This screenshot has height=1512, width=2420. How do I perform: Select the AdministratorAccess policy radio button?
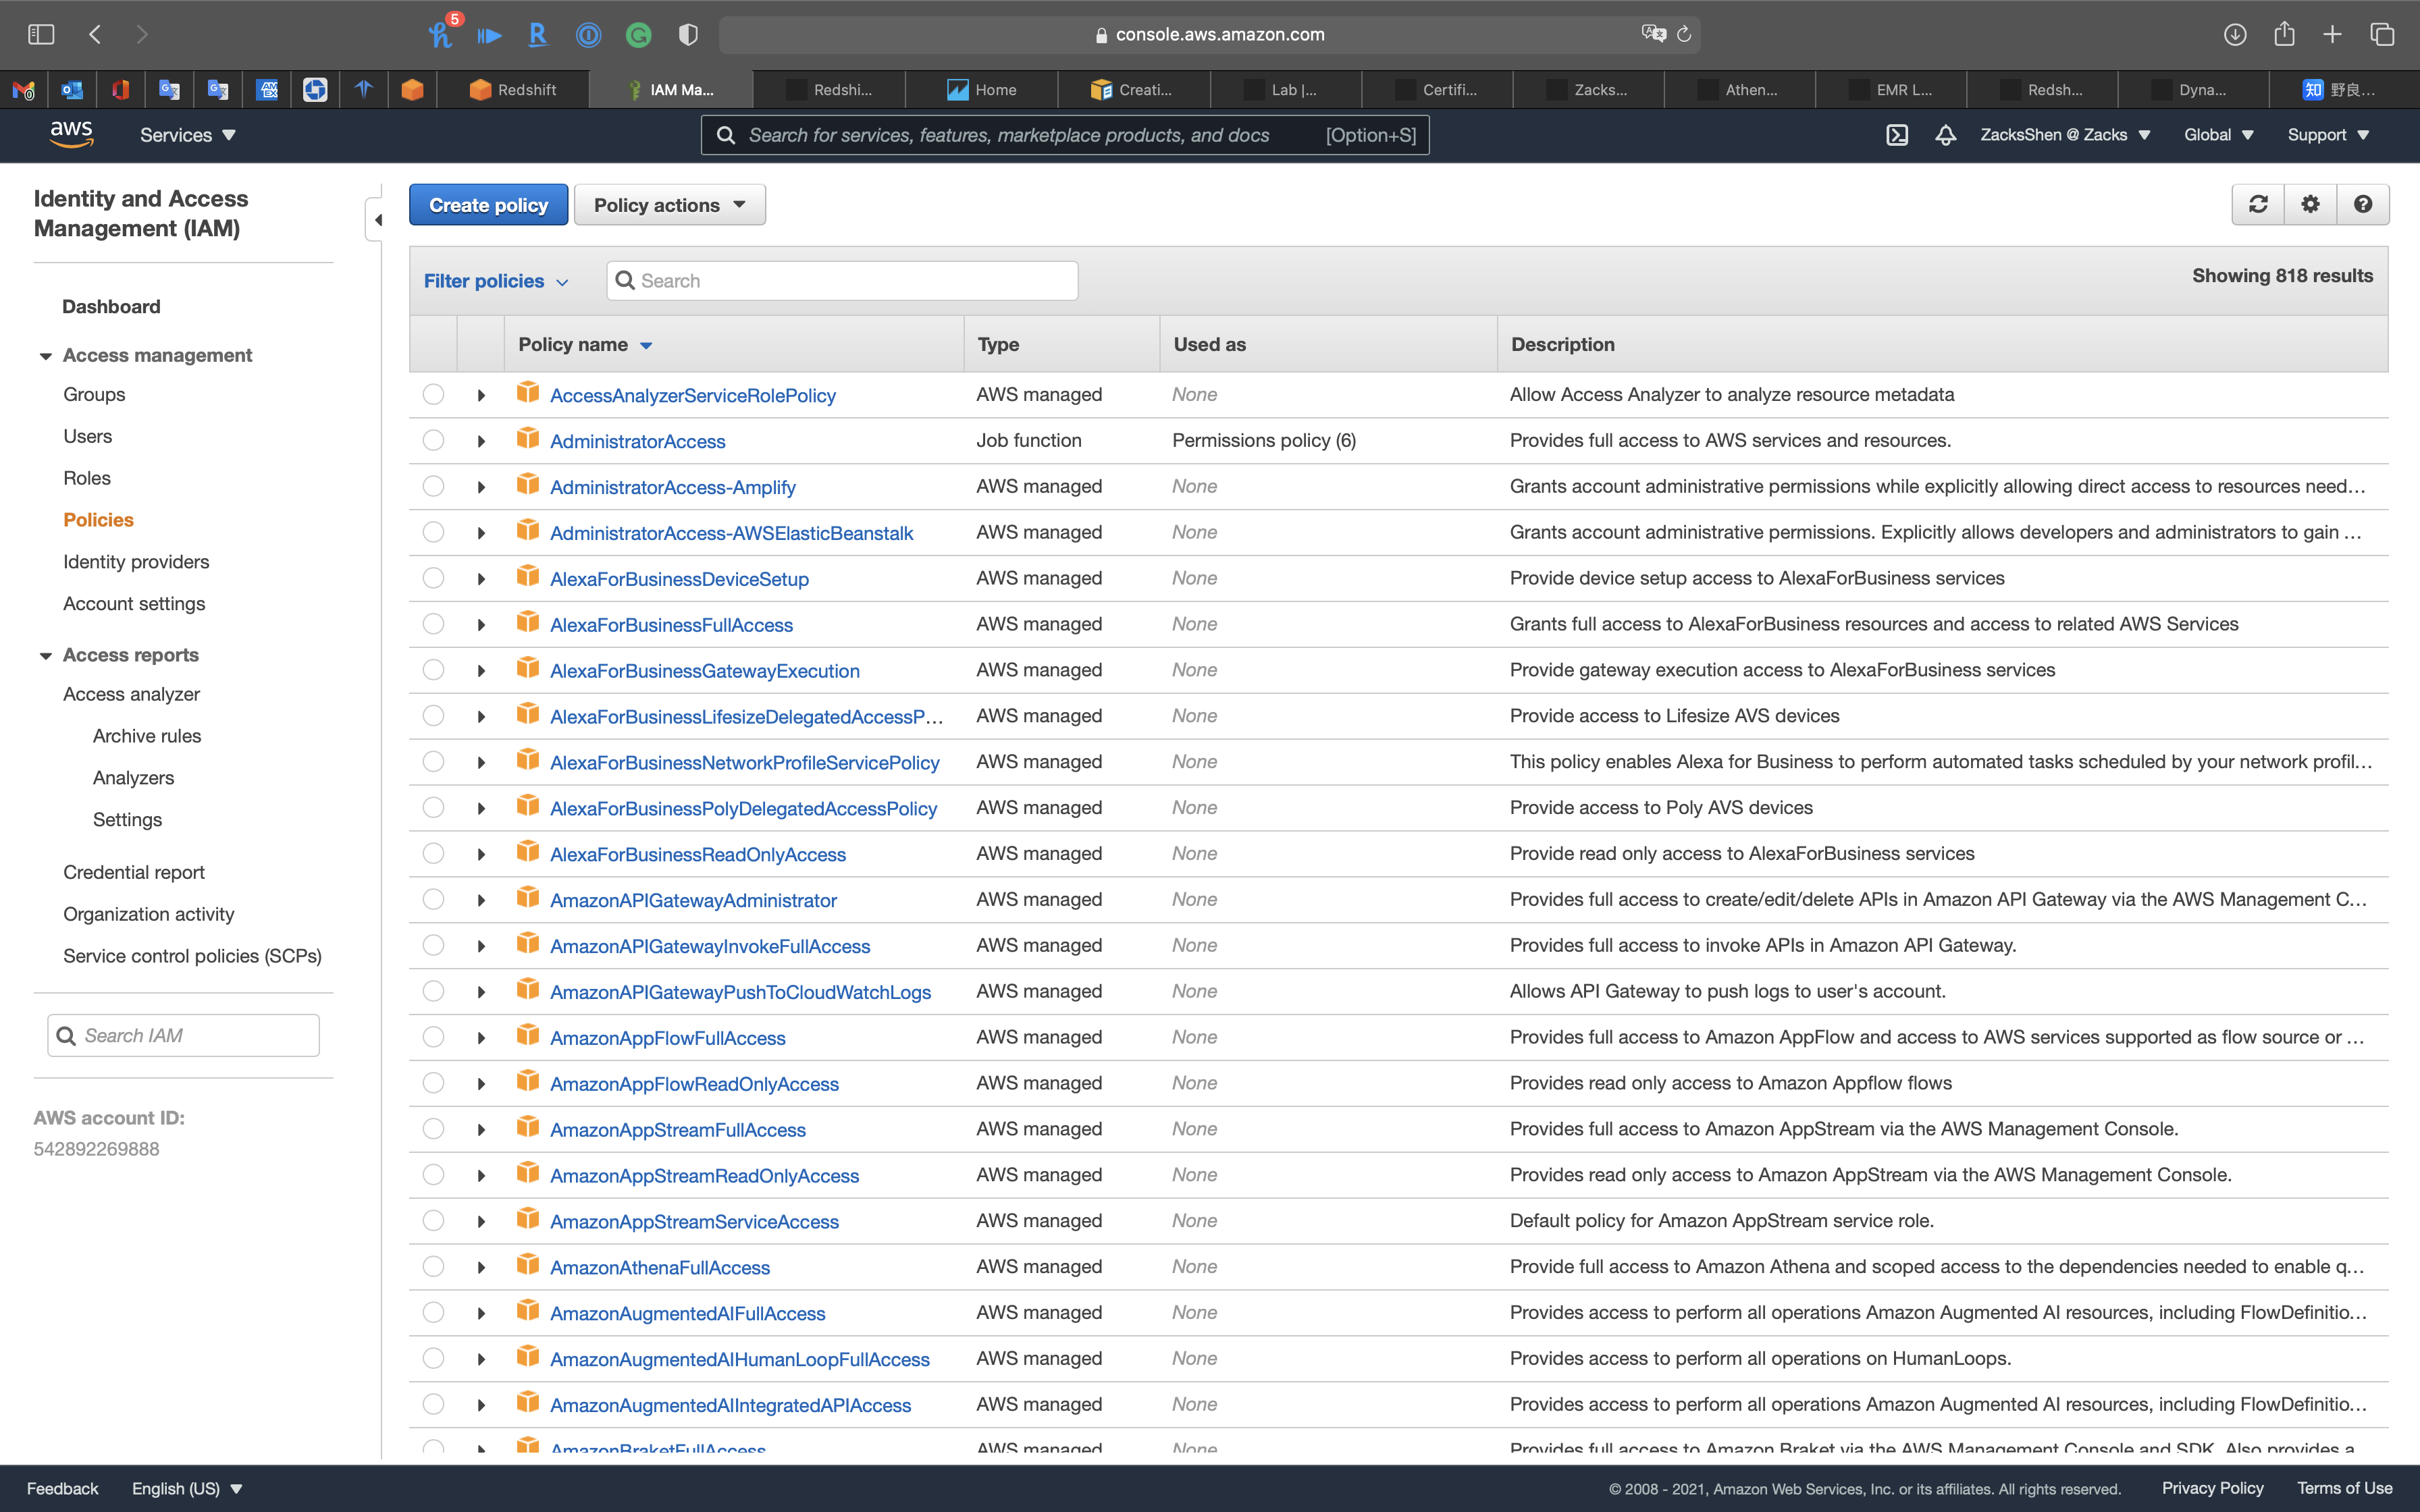coord(433,440)
